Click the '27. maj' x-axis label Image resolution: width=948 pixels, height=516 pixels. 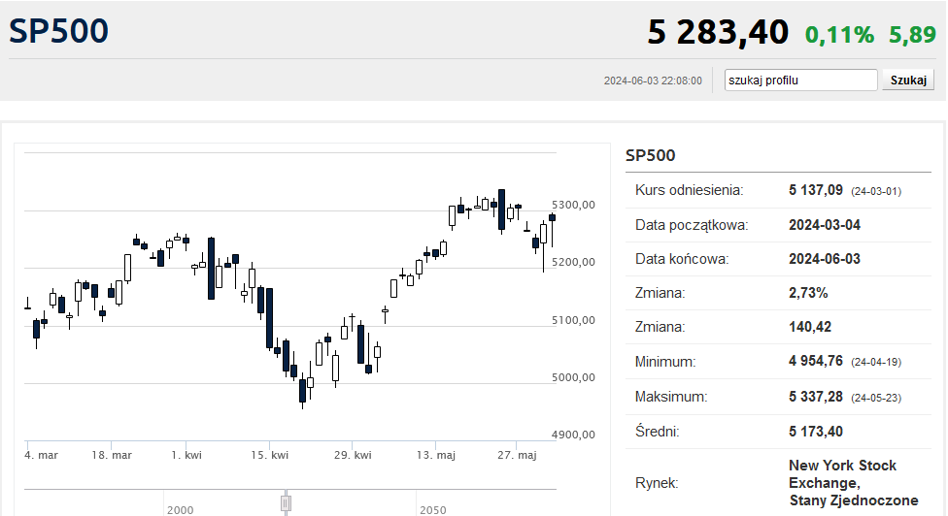pyautogui.click(x=516, y=455)
